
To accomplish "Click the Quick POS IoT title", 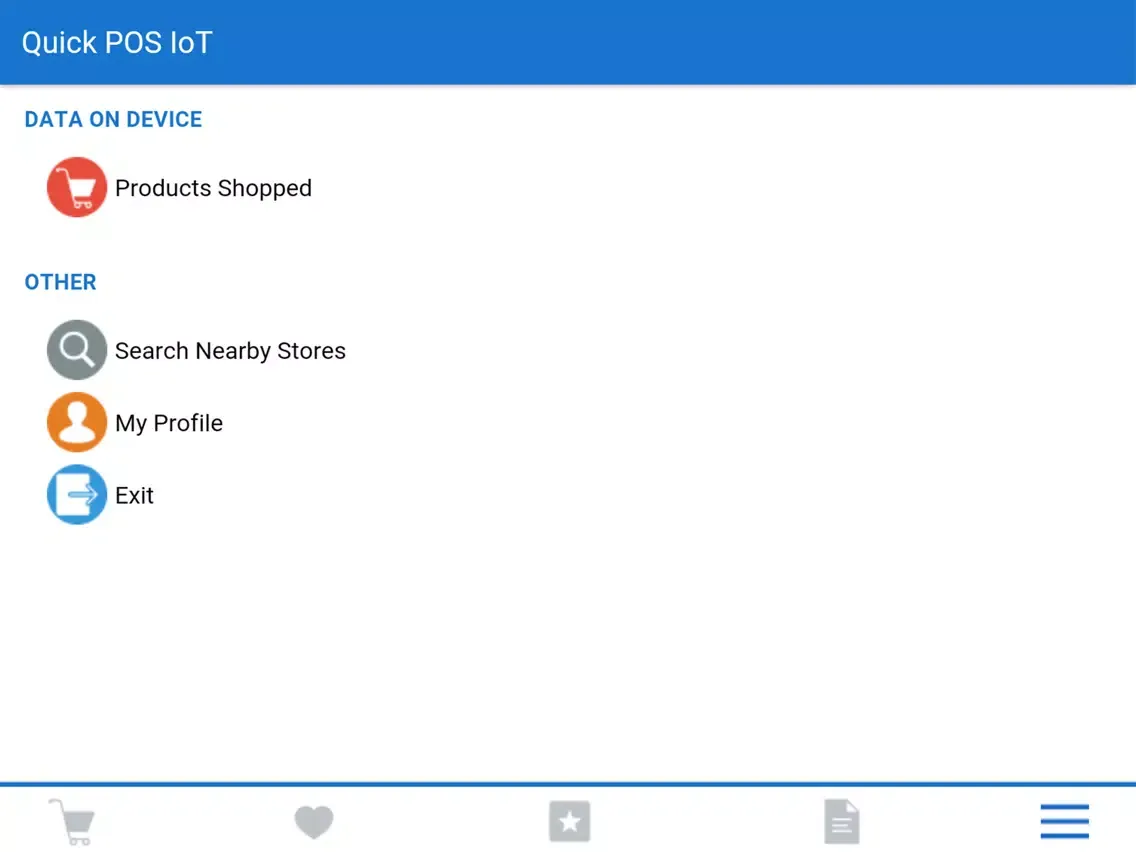I will click(x=117, y=43).
